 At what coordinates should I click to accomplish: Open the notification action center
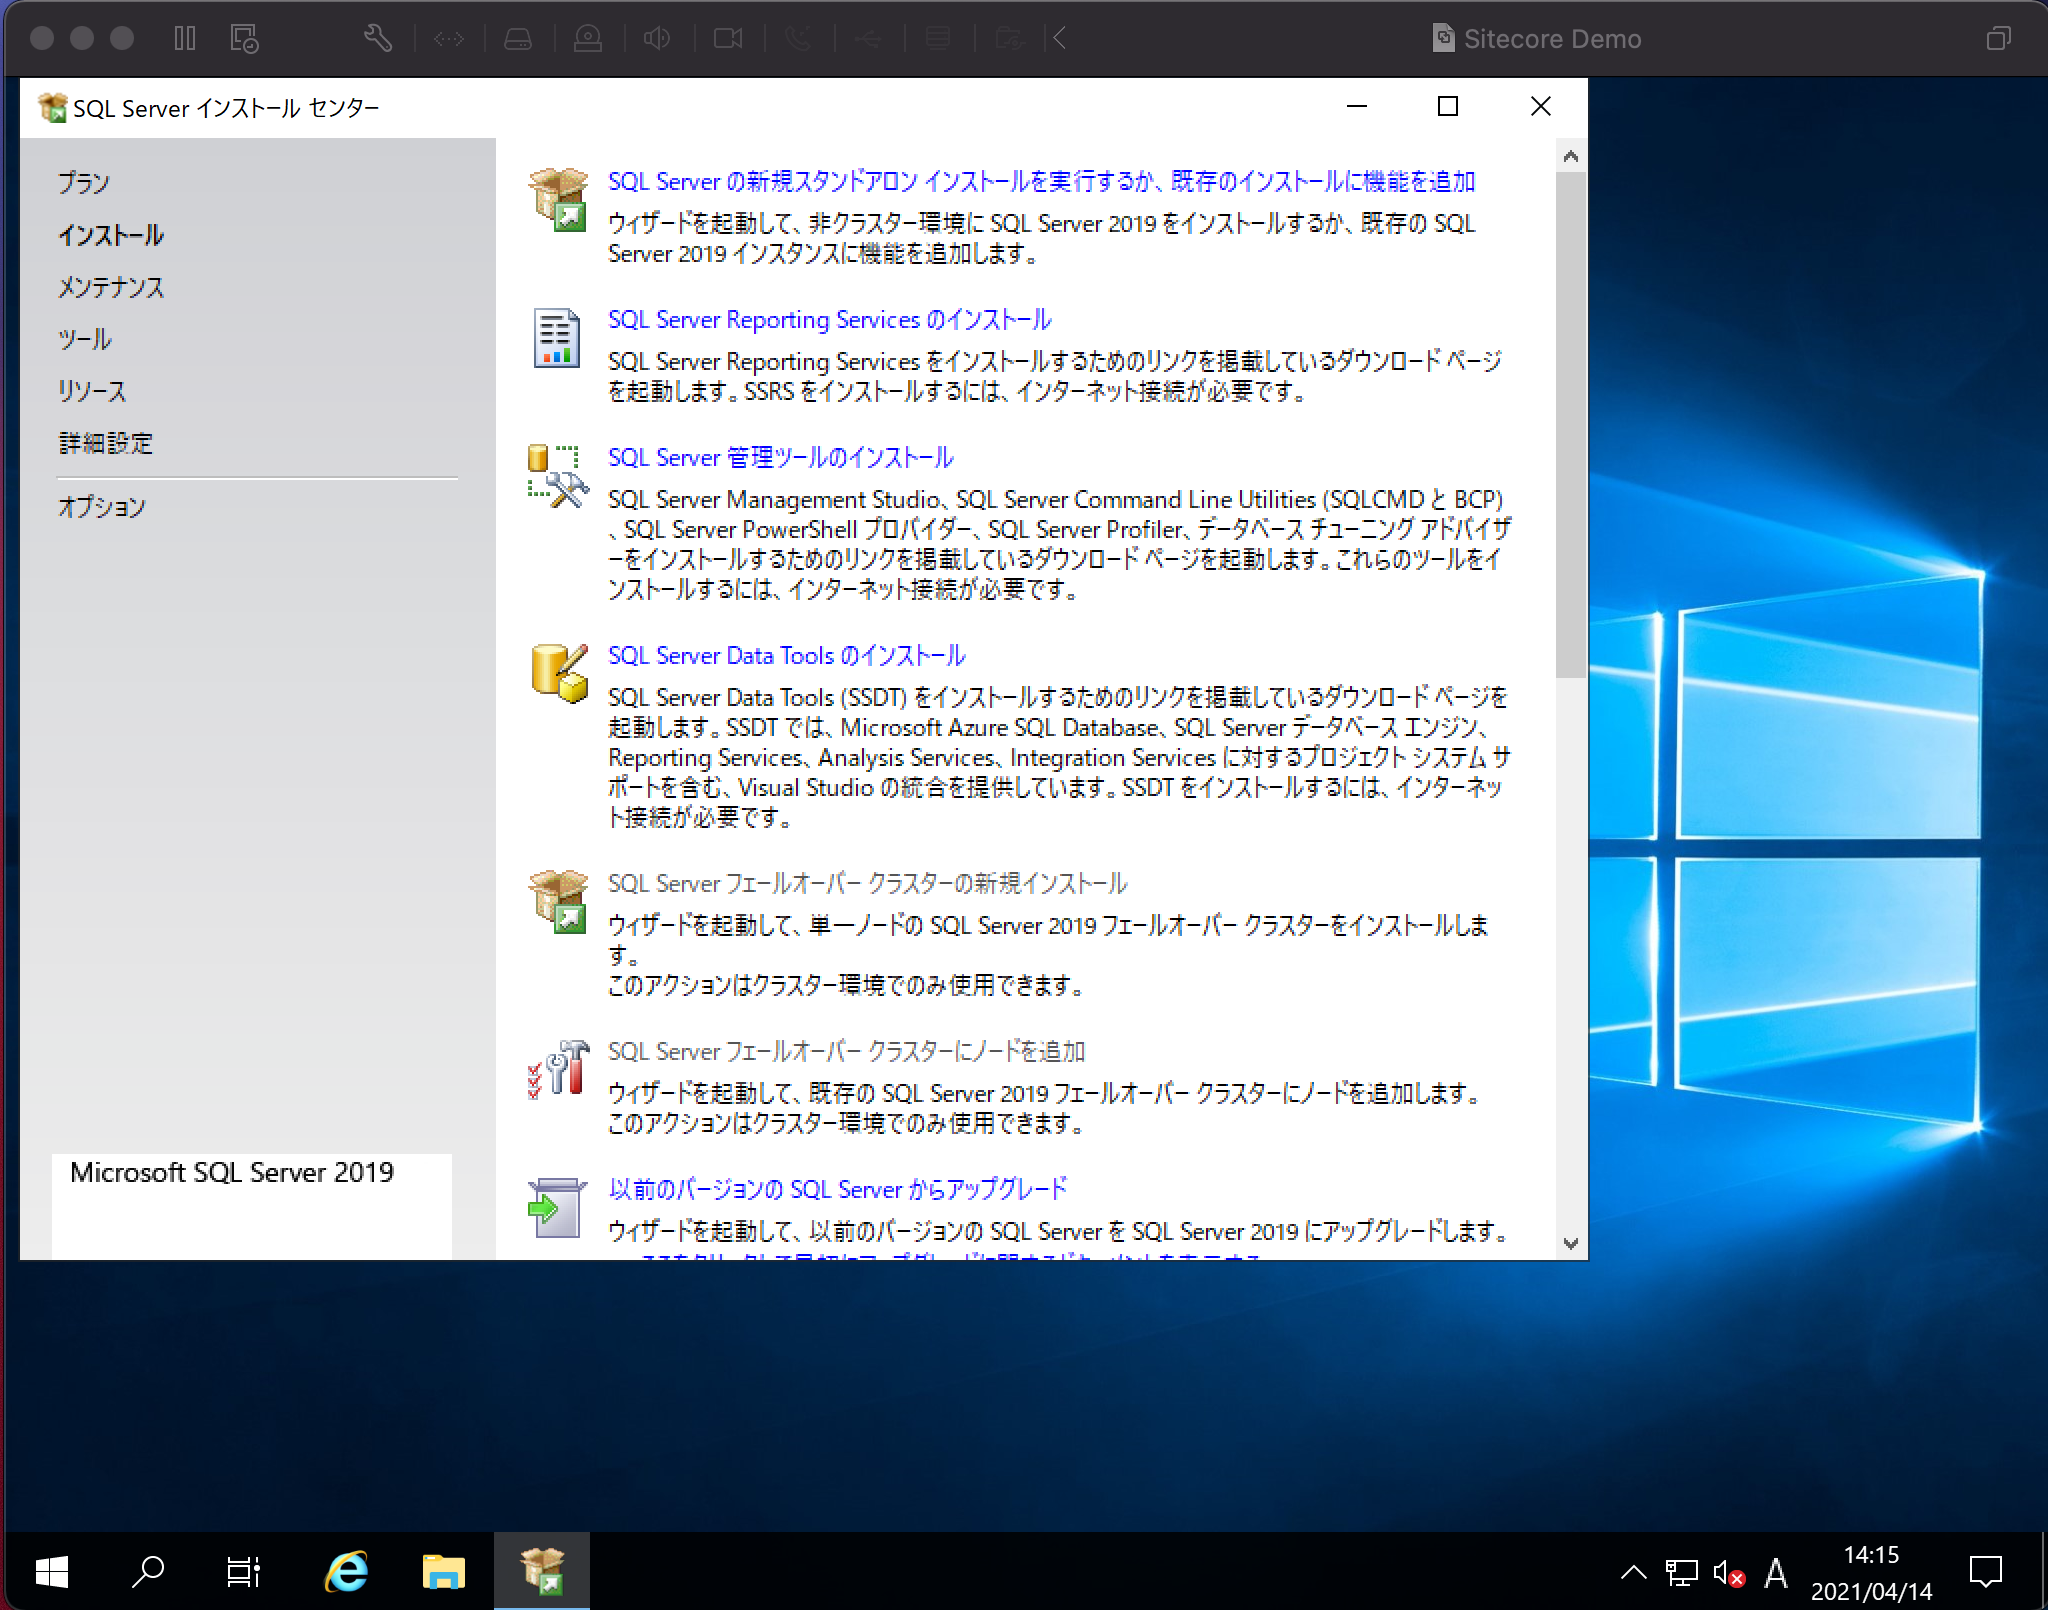[1986, 1573]
